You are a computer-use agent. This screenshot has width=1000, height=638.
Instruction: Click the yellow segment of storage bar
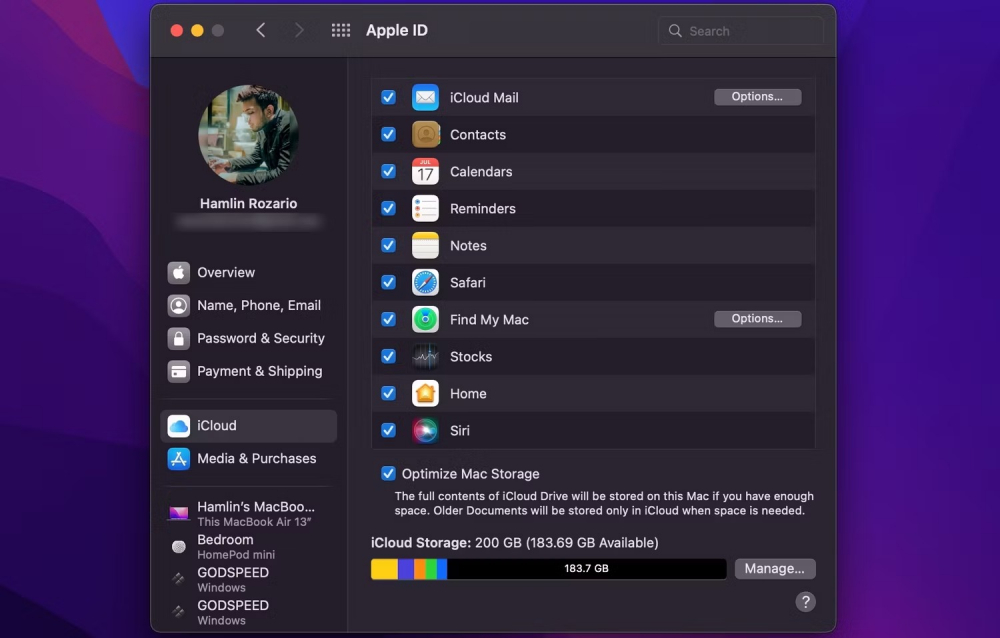tap(384, 569)
